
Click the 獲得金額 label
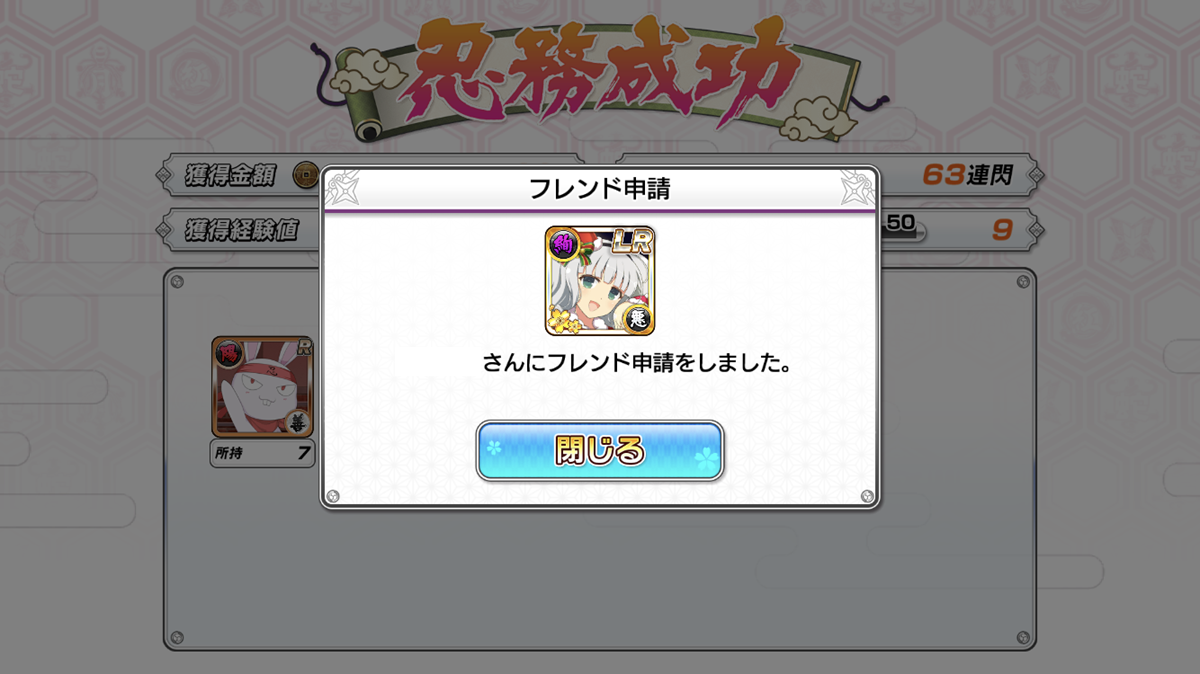pos(228,176)
